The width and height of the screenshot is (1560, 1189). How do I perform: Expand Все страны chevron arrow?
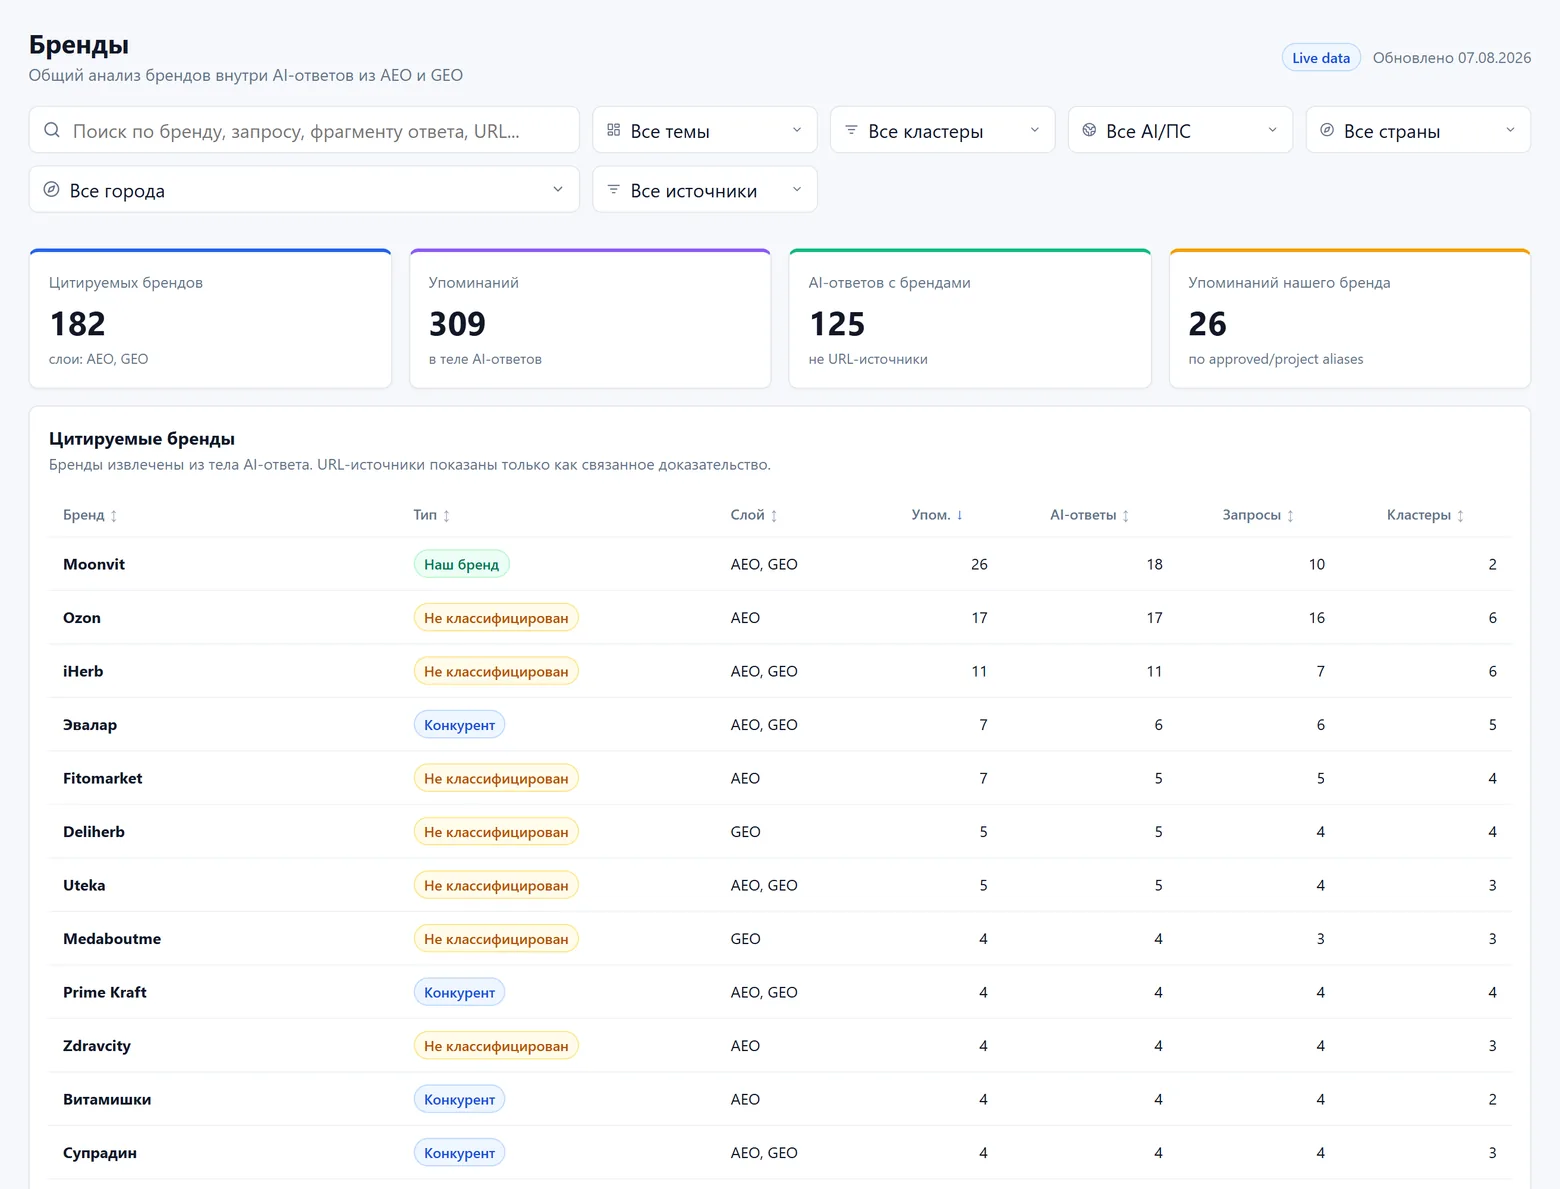click(x=1510, y=130)
